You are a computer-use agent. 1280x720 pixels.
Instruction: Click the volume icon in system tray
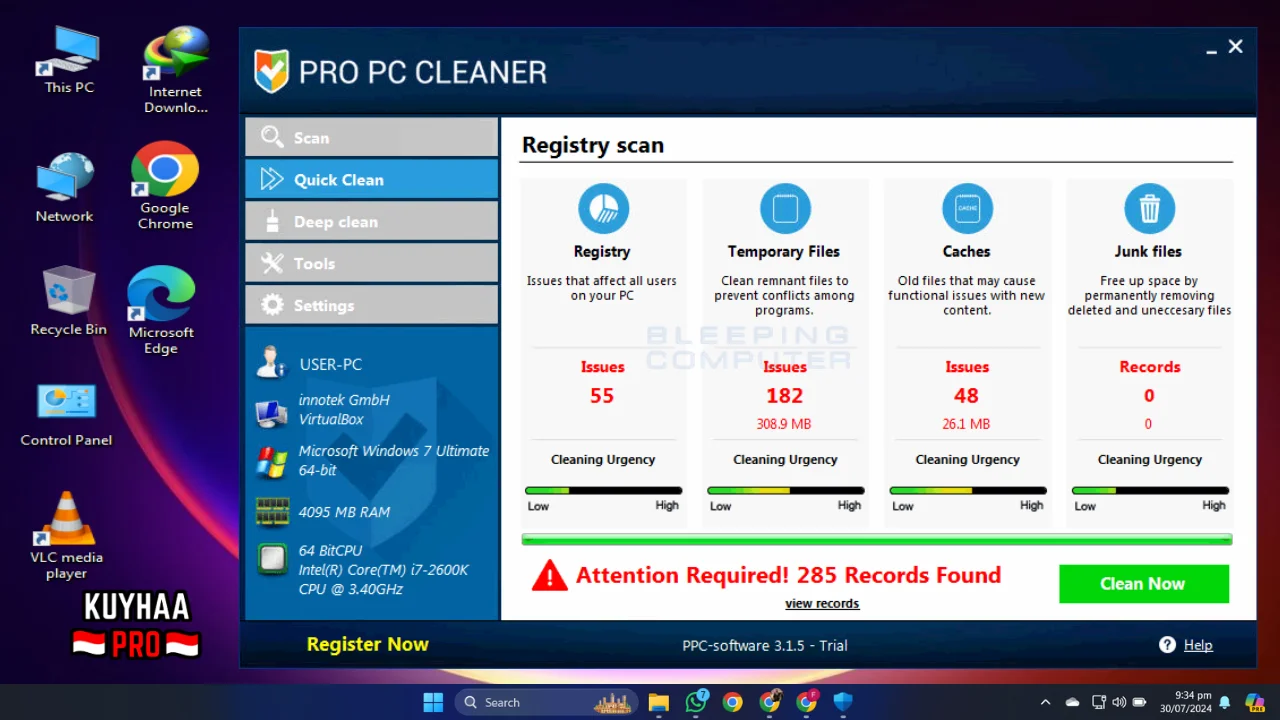click(1119, 702)
